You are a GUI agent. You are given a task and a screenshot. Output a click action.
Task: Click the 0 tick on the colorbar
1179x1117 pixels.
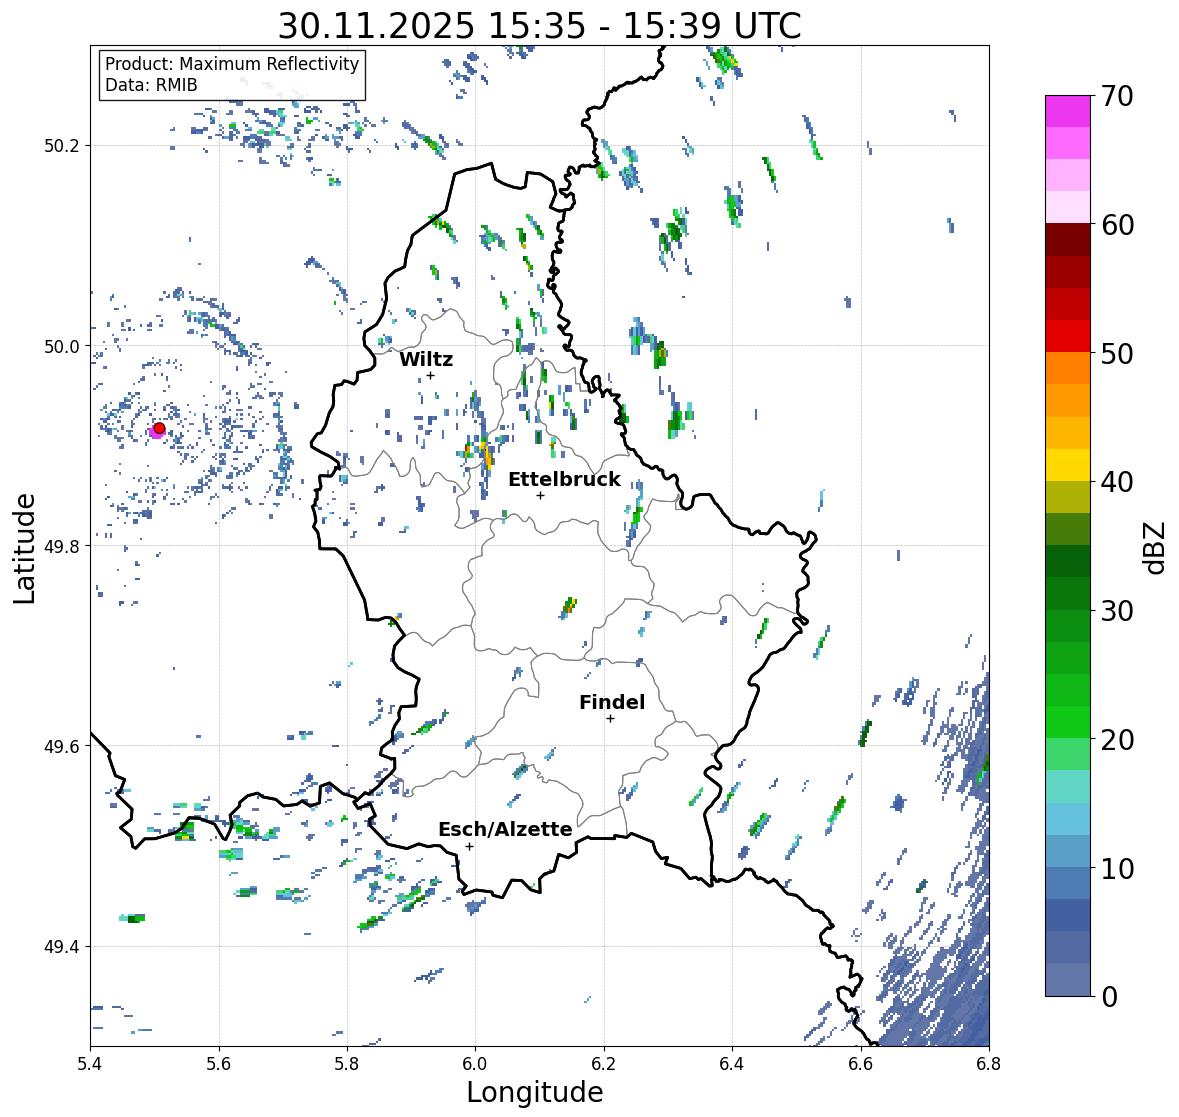click(x=1109, y=997)
